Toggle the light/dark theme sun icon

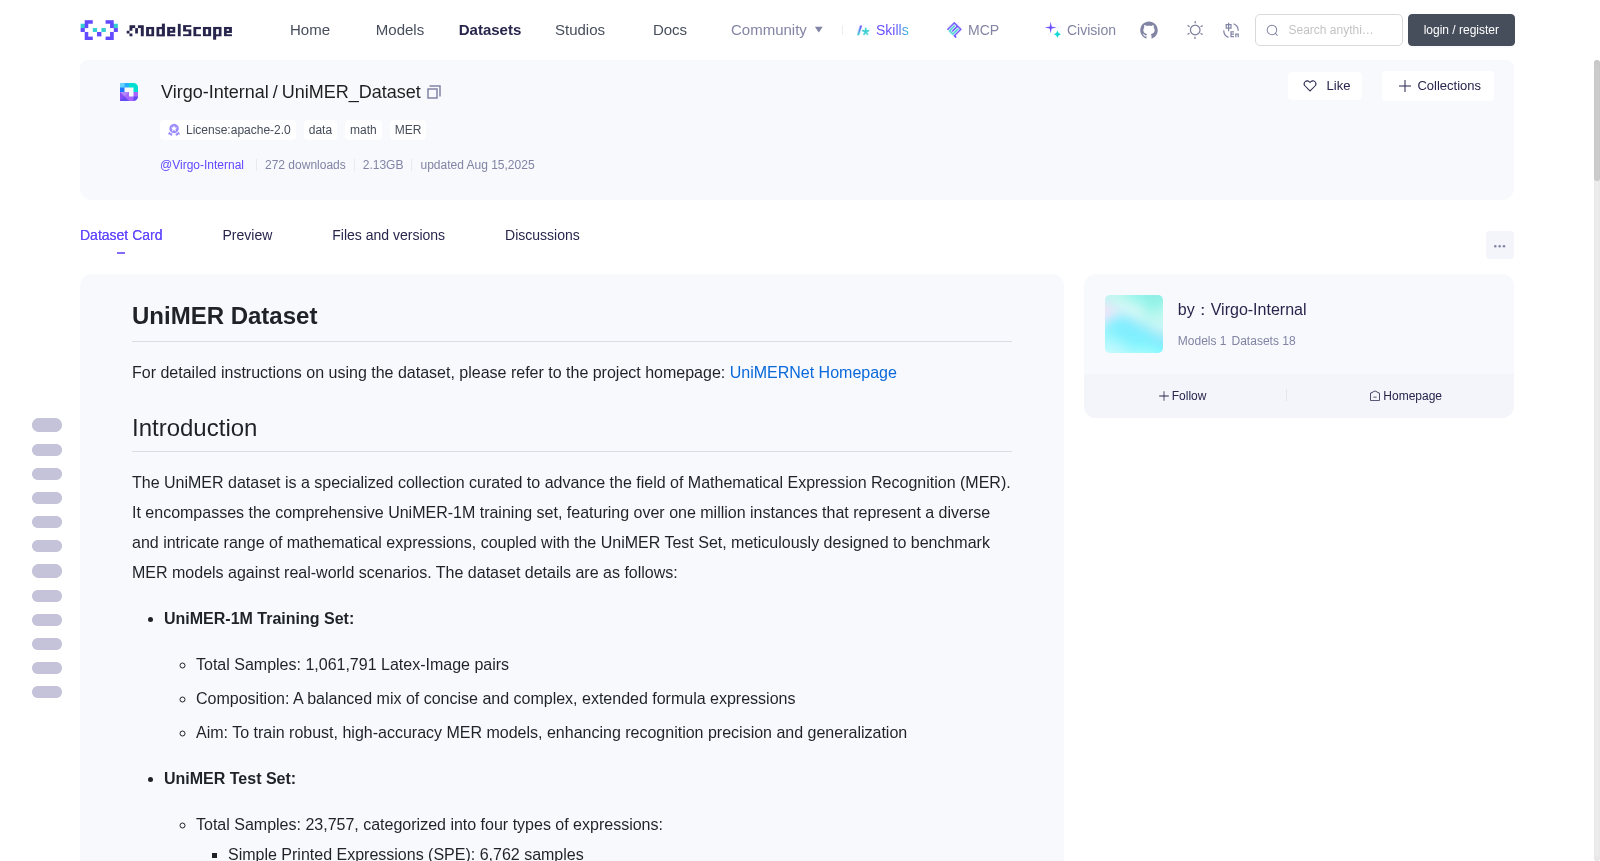1195,30
